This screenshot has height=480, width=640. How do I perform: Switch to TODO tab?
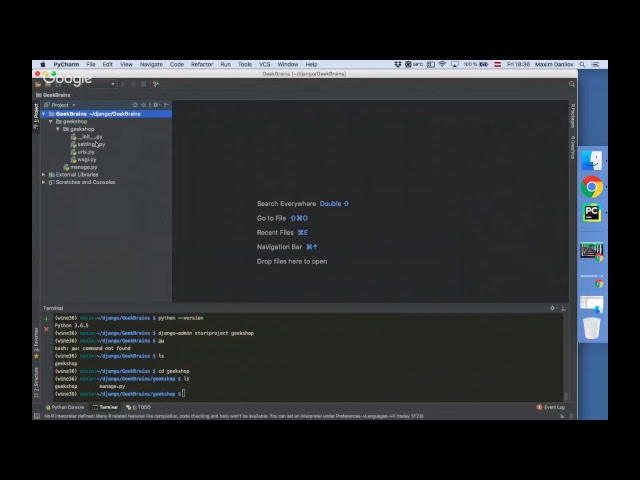pyautogui.click(x=138, y=407)
